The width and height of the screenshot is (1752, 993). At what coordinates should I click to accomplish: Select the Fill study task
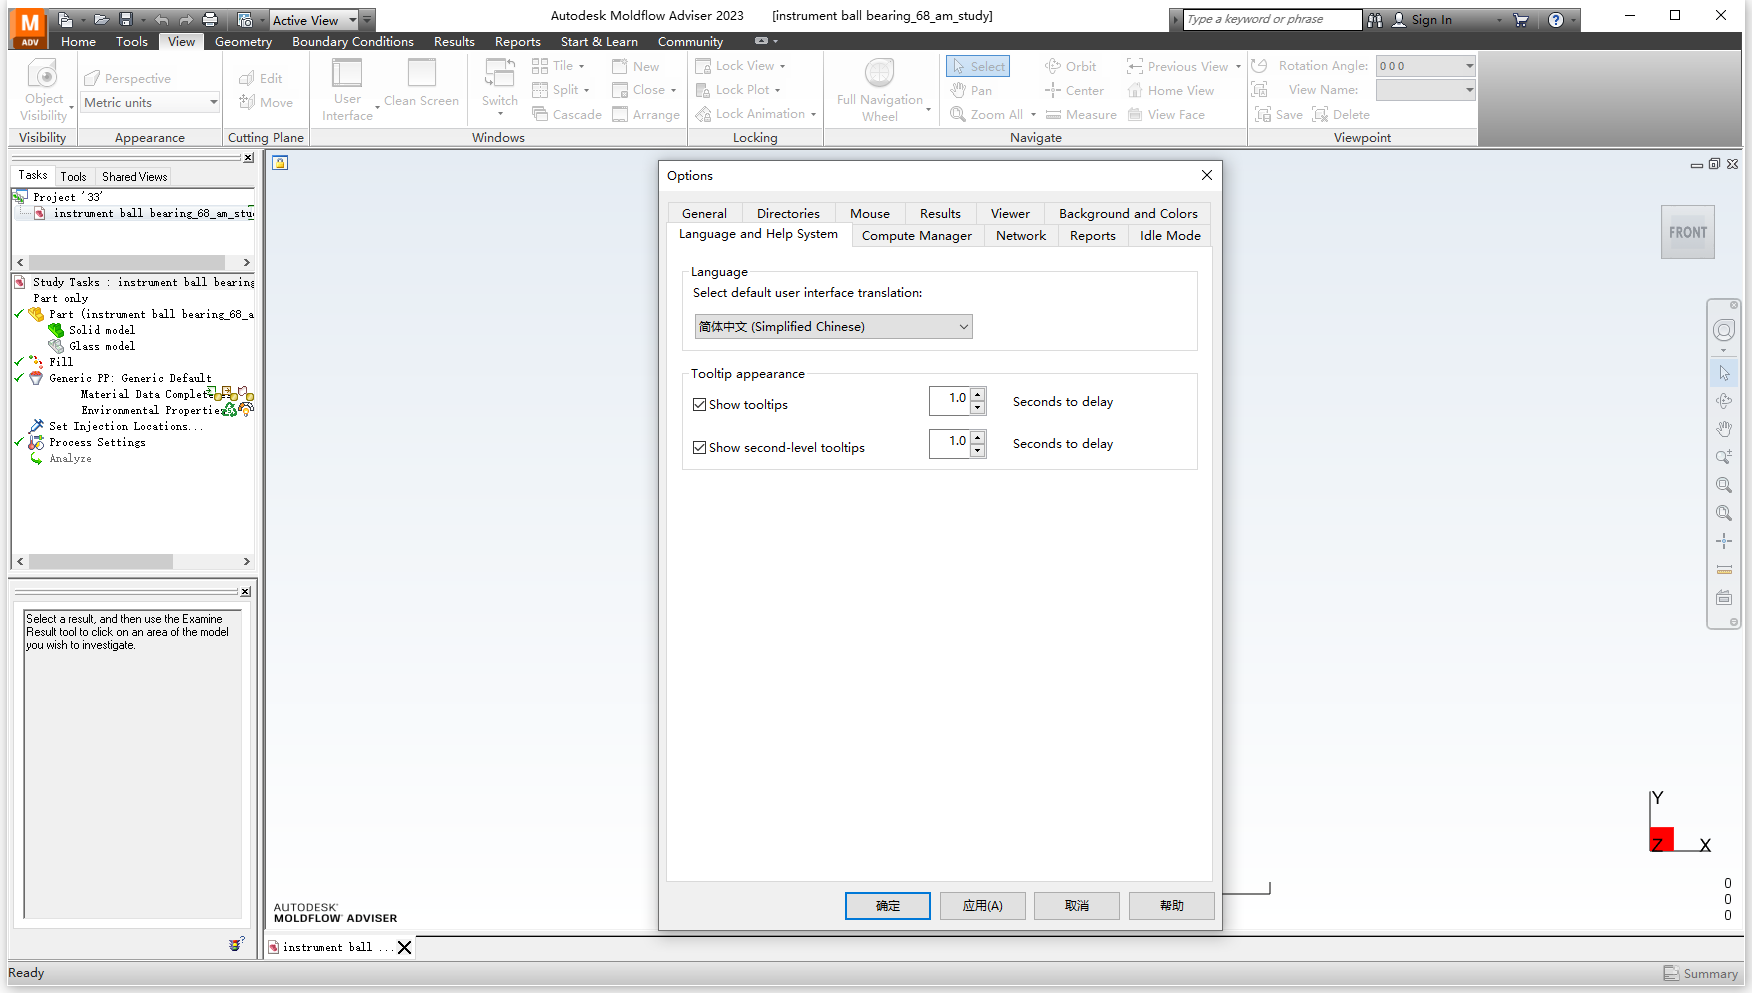[x=61, y=362]
